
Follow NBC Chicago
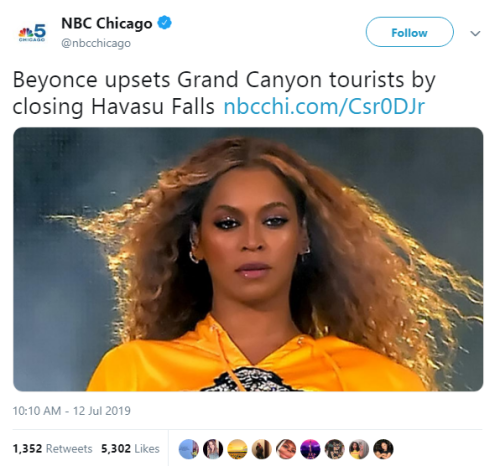pos(409,32)
